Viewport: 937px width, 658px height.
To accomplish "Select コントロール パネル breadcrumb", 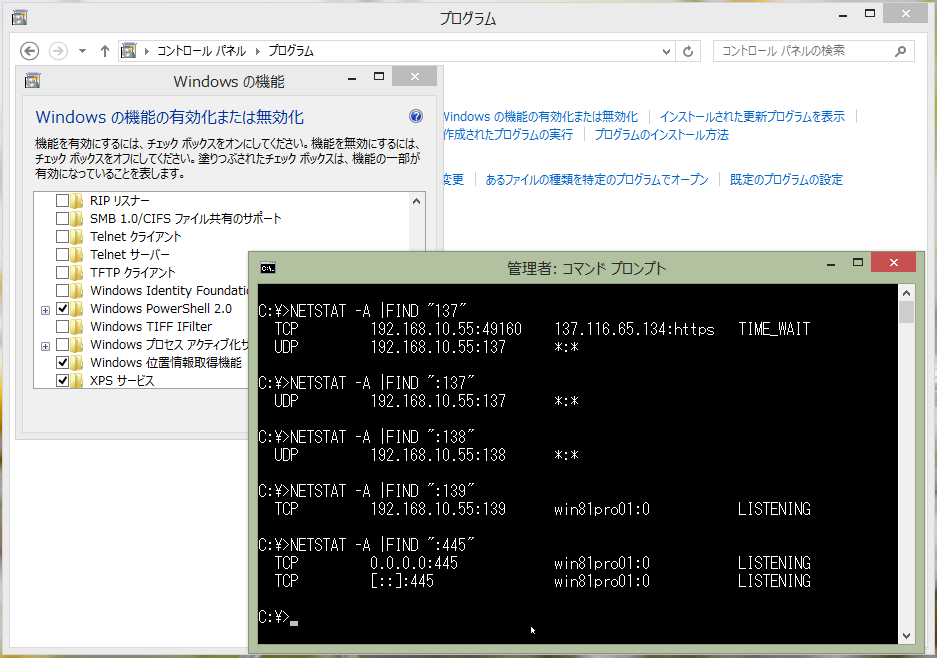I will tap(201, 51).
